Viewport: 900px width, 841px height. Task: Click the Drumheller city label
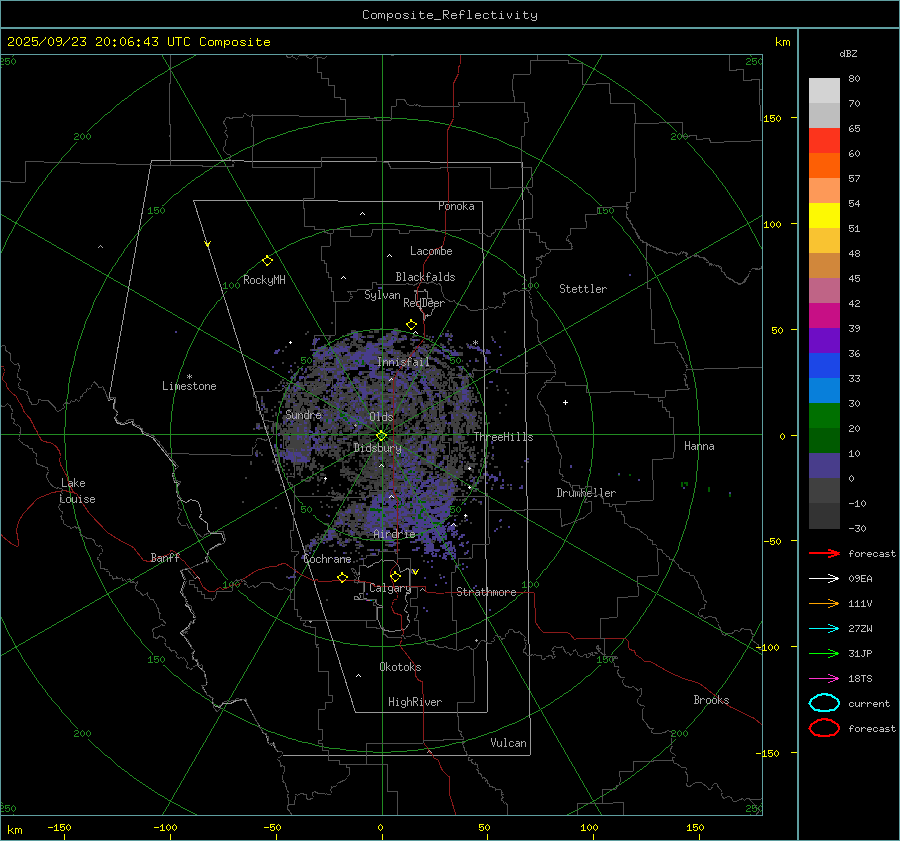pos(586,493)
